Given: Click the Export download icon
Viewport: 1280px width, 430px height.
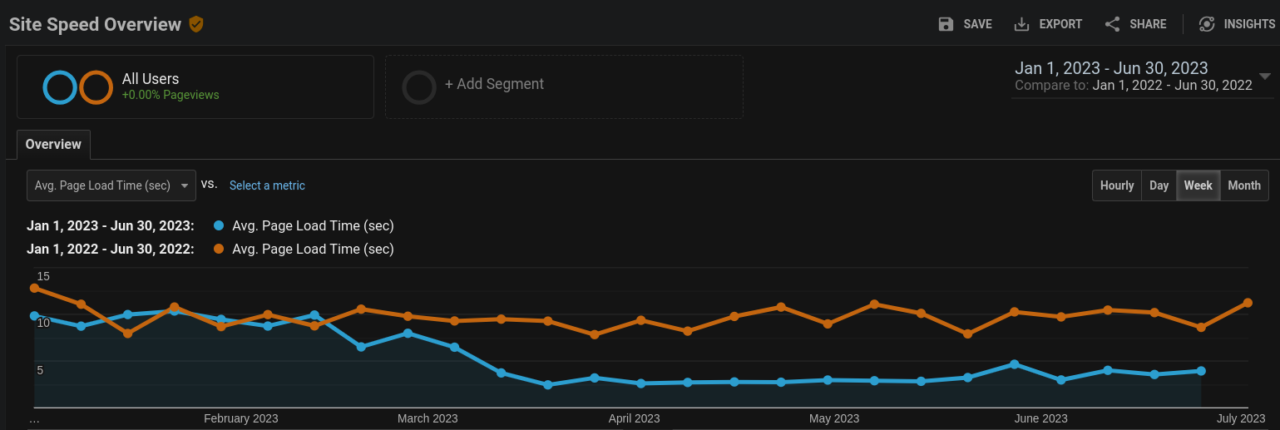Looking at the screenshot, I should [1022, 24].
